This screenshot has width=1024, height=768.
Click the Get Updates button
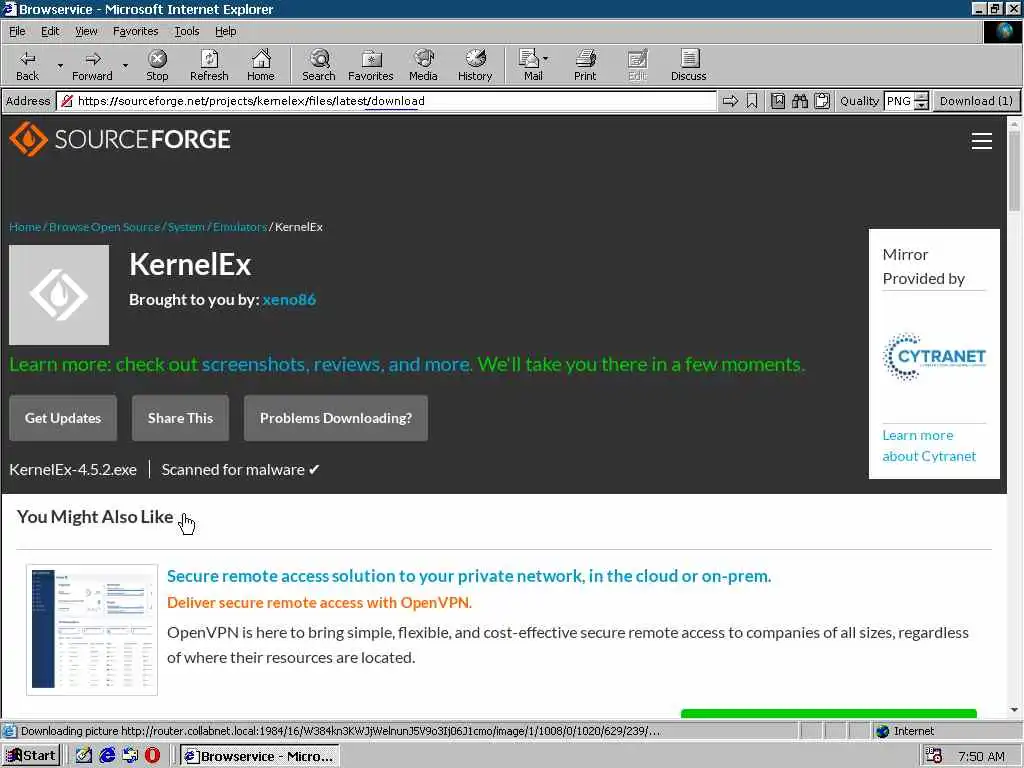[x=63, y=418]
